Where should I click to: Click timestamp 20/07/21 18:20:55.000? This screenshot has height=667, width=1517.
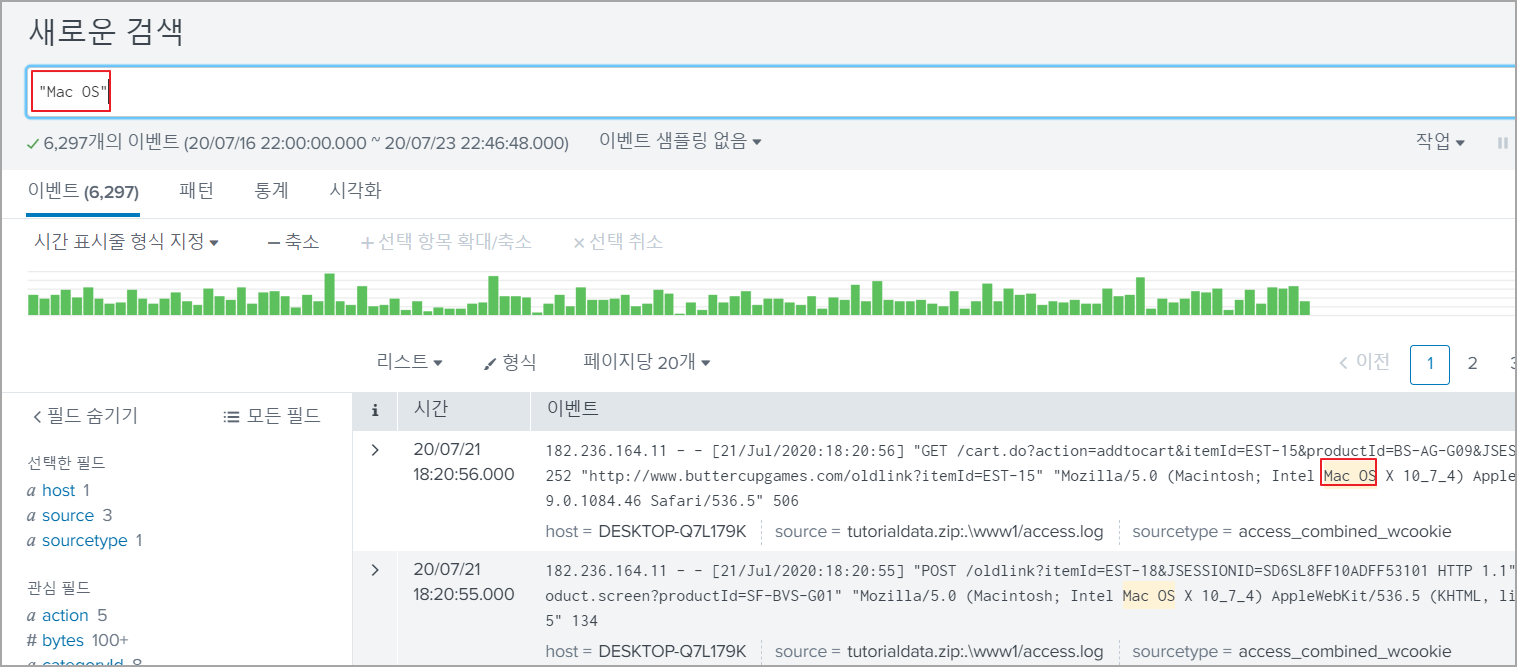pyautogui.click(x=464, y=582)
